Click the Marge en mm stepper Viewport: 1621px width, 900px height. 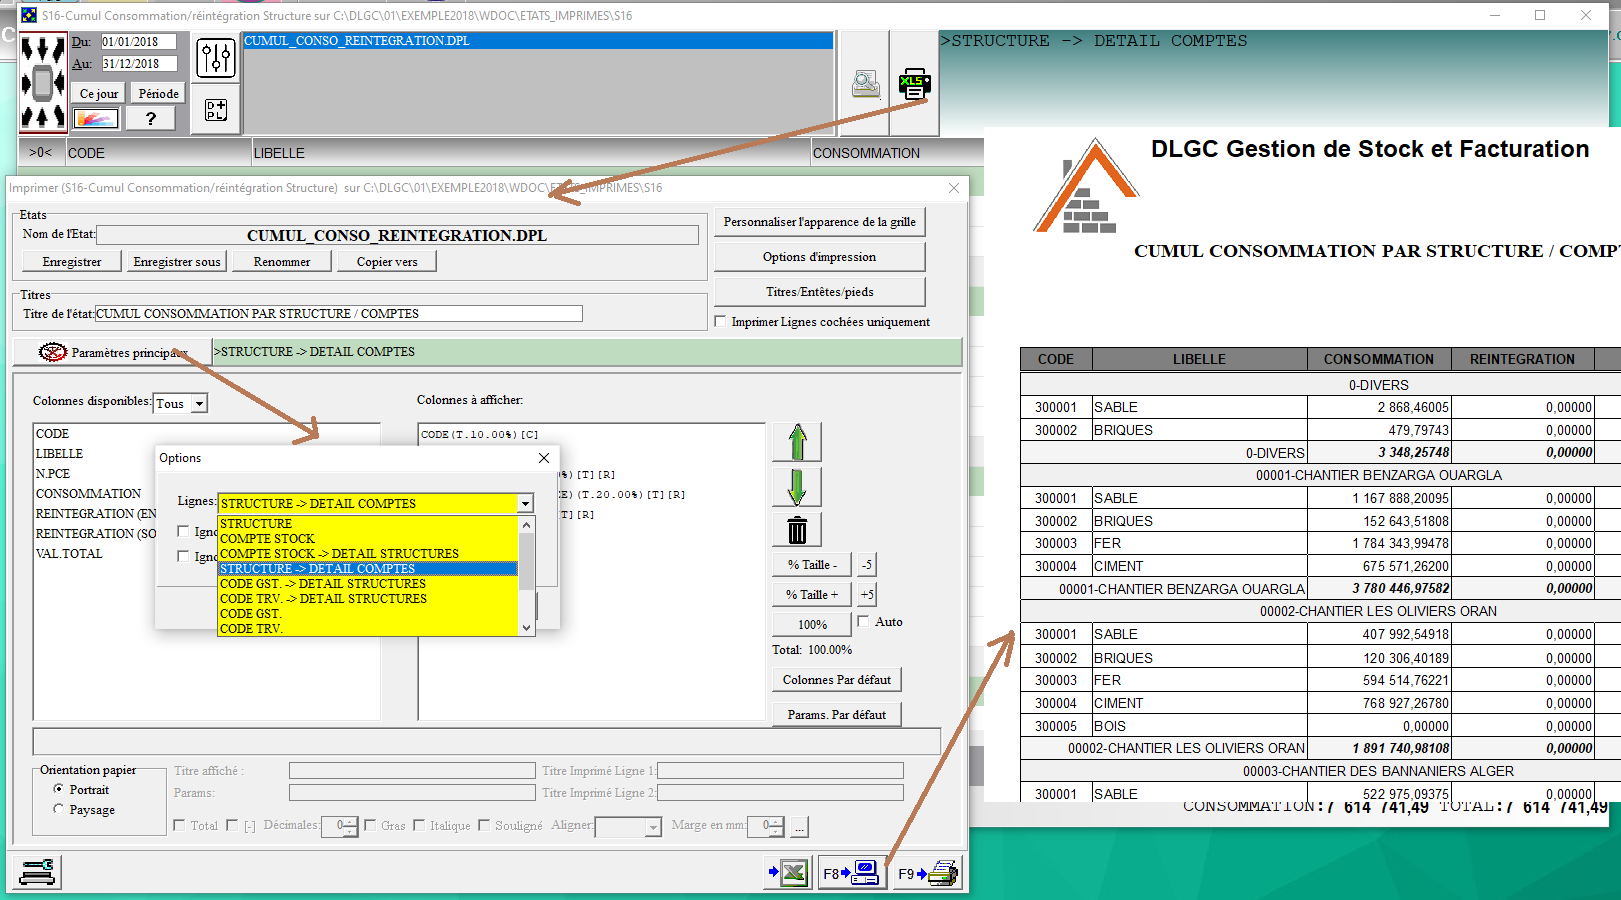(778, 826)
